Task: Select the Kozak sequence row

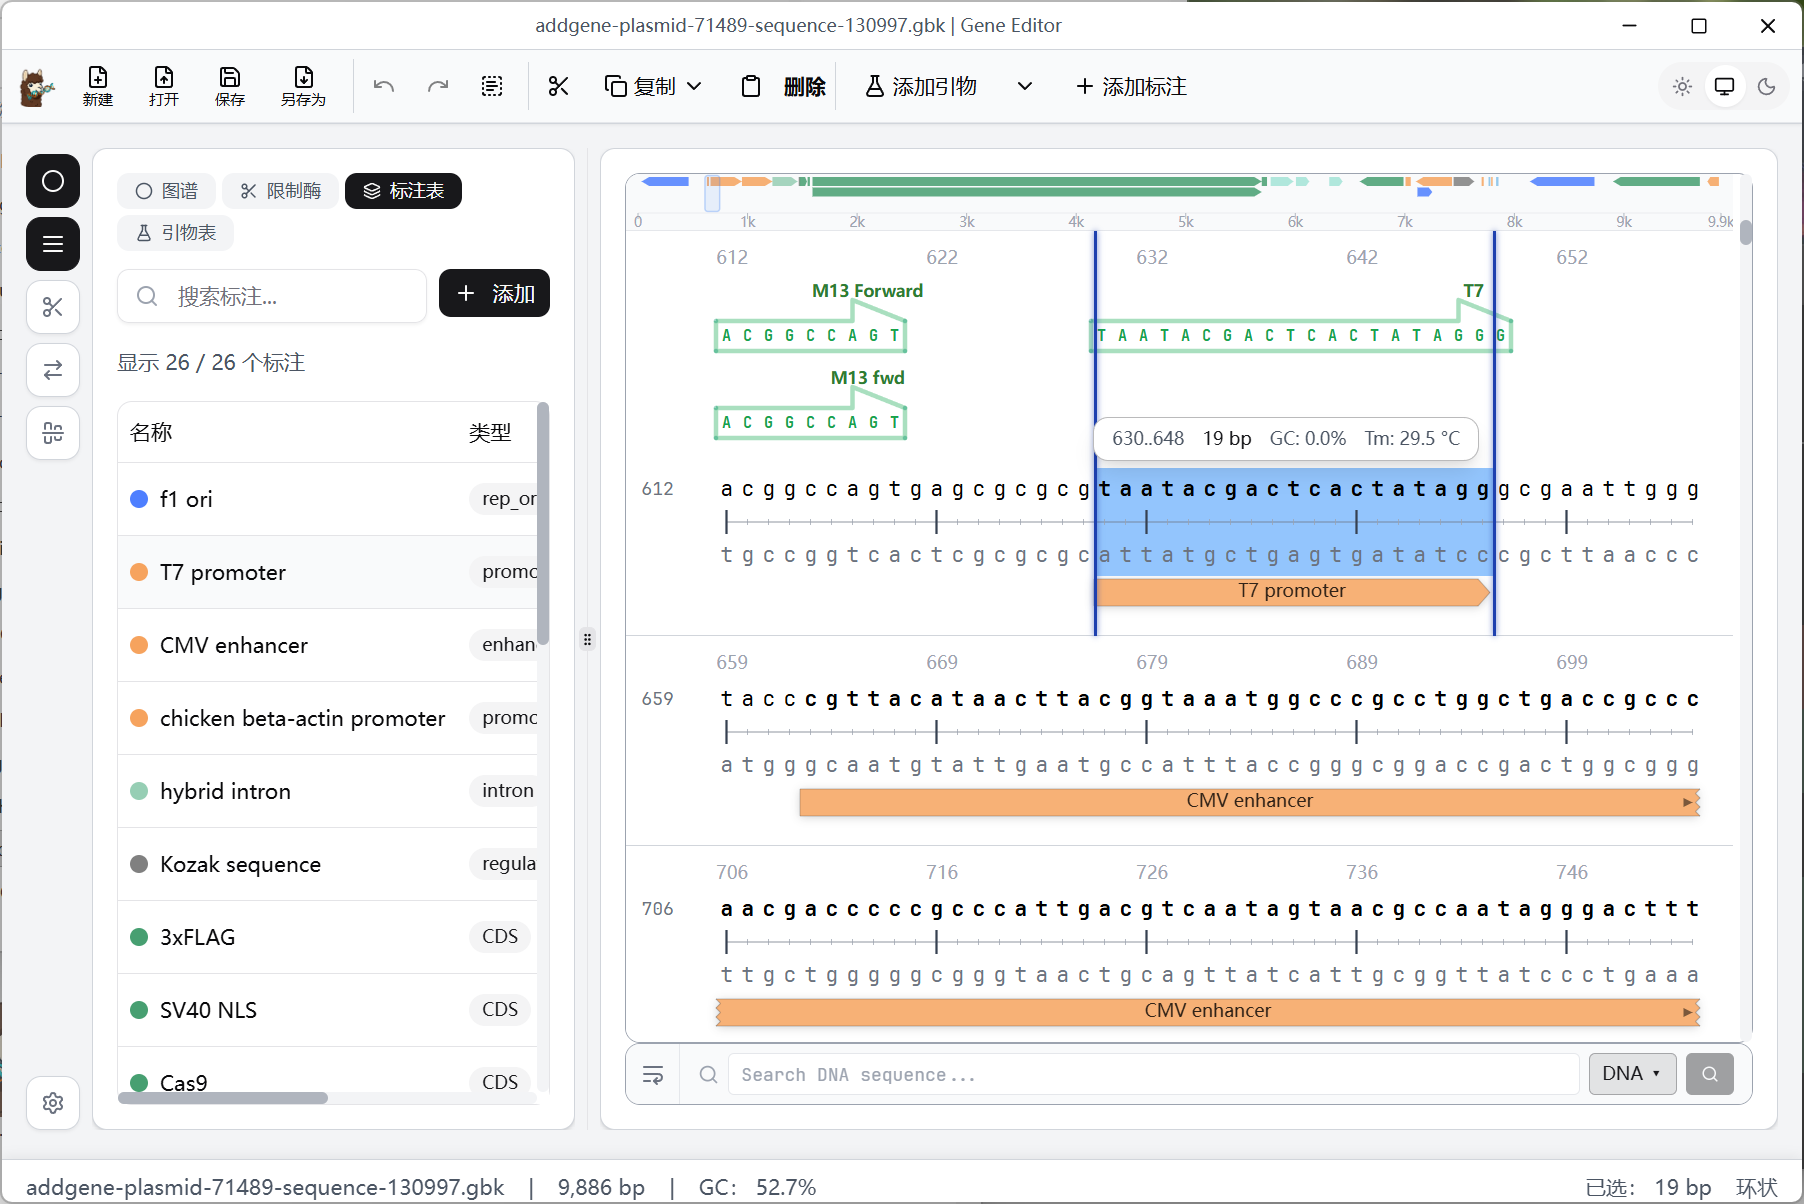Action: (328, 864)
